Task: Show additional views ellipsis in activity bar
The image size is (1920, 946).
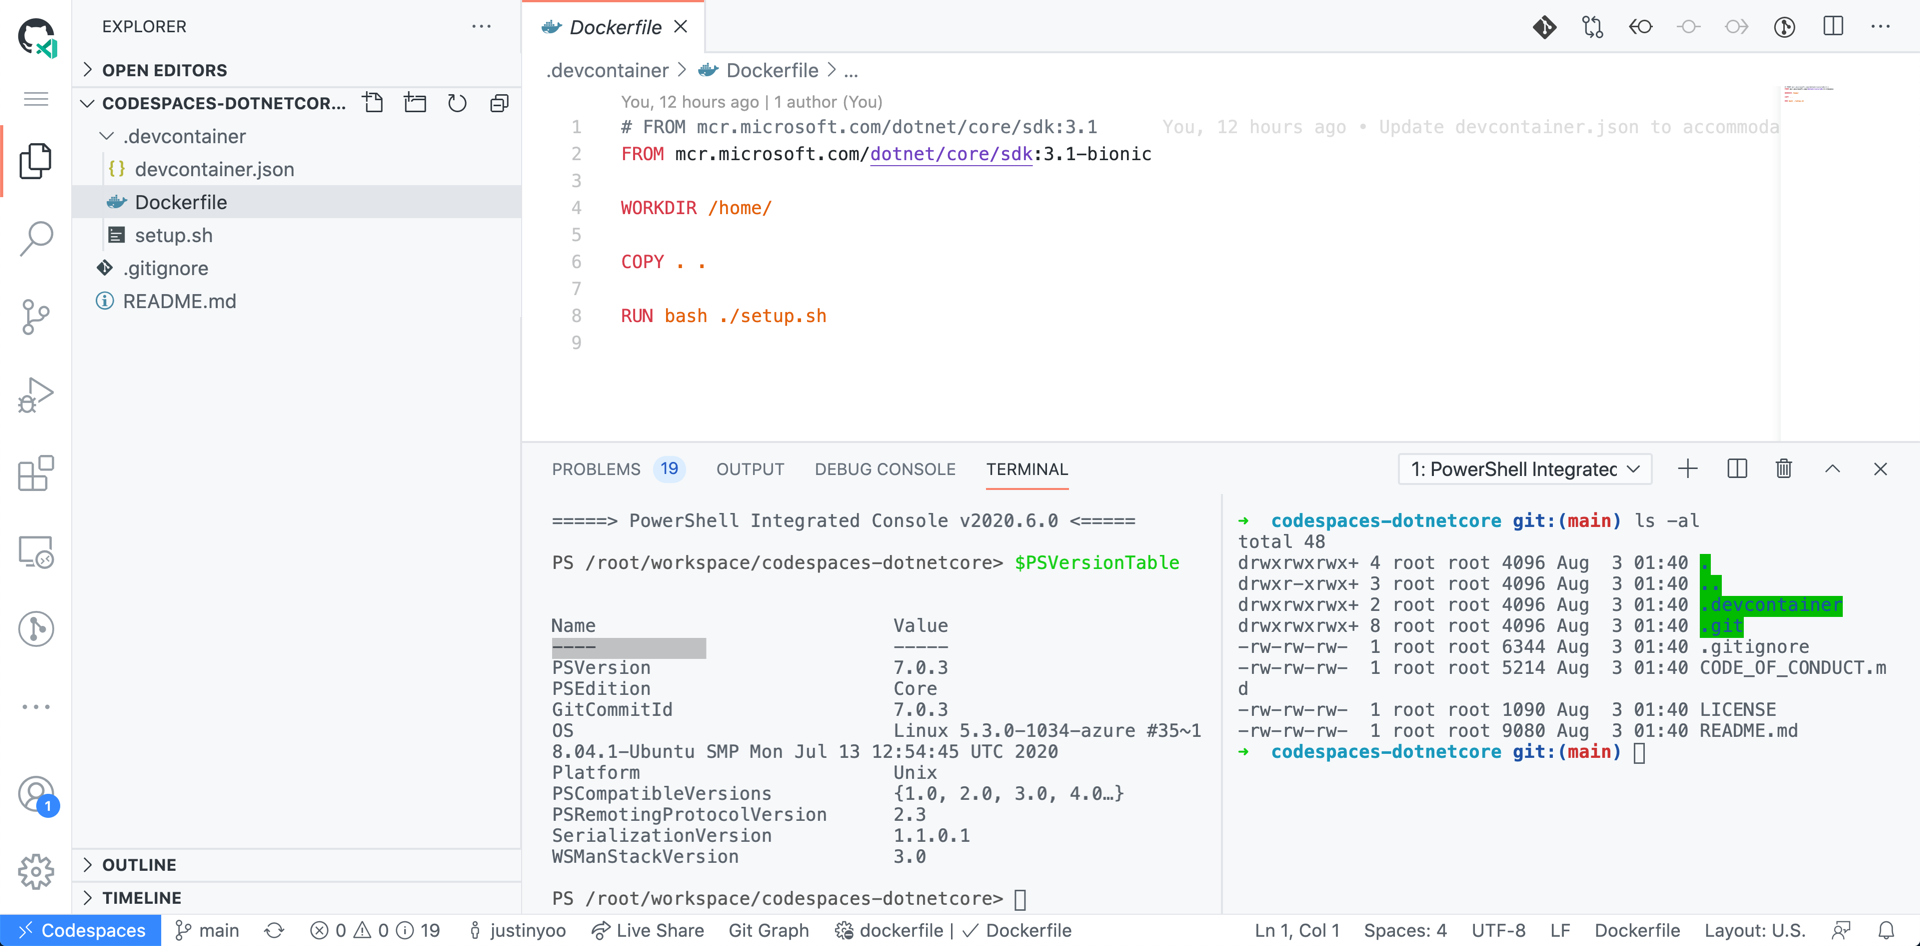Action: (36, 707)
